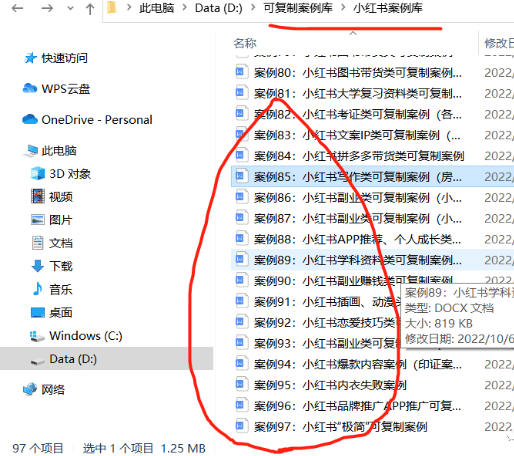
Task: Expand chevron after 此电脑 in breadcrumb
Action: [x=184, y=8]
